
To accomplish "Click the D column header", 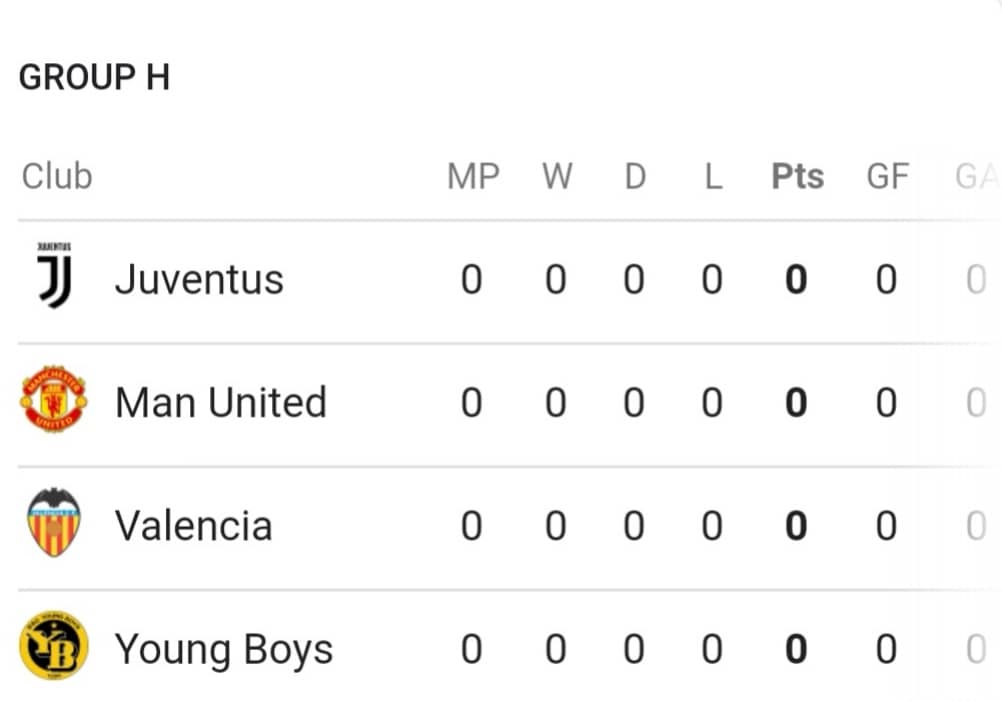I will [x=635, y=176].
